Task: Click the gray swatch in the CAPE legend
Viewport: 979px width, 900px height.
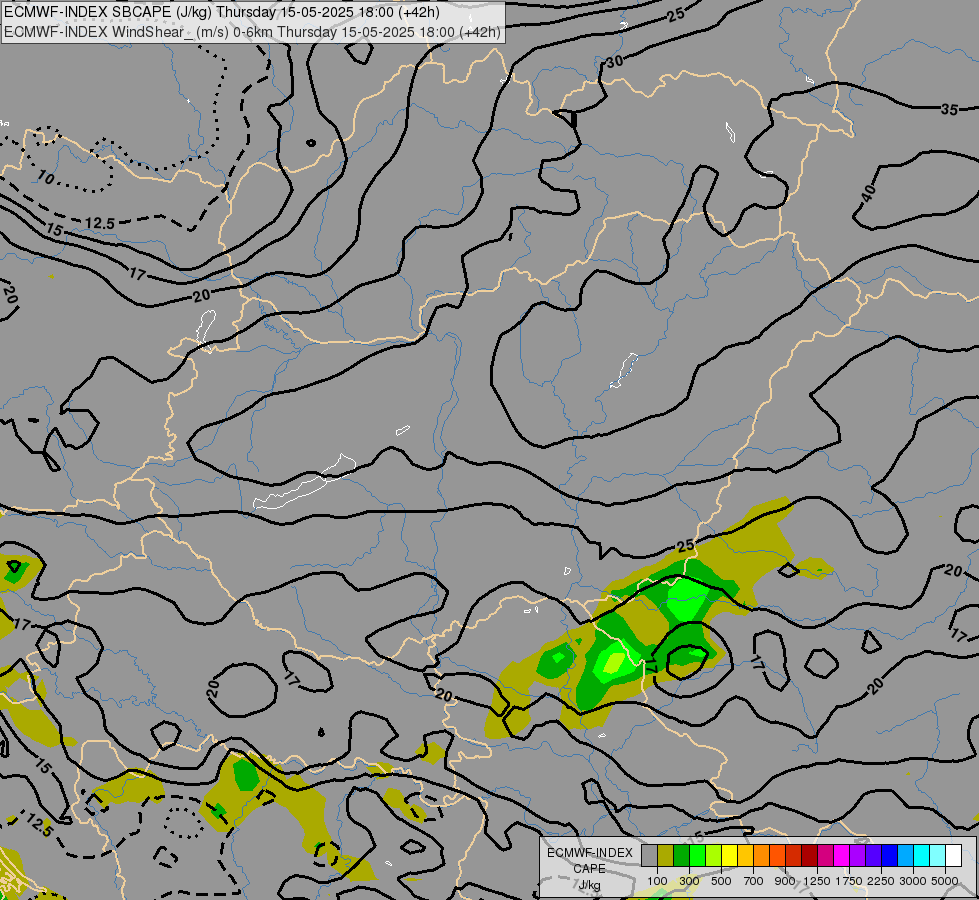Action: (649, 856)
